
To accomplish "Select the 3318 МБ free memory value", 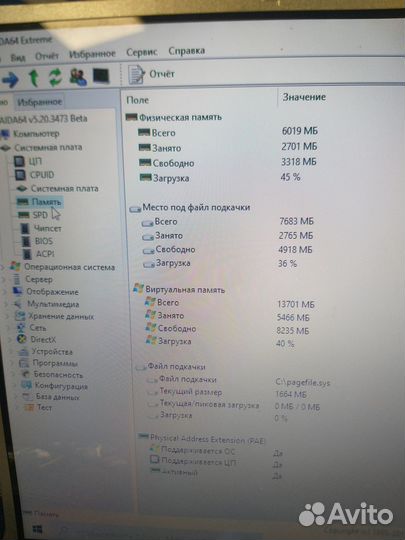I will tap(299, 162).
